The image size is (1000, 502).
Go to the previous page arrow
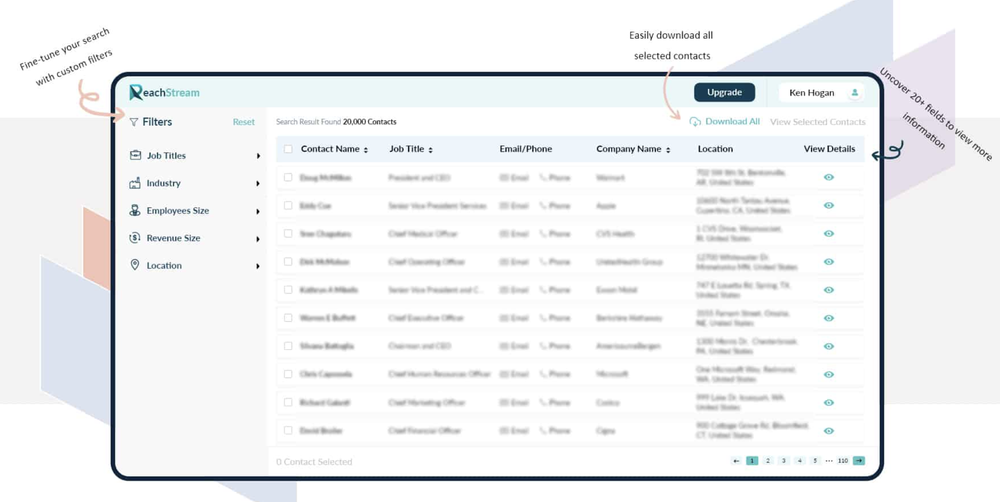737,461
